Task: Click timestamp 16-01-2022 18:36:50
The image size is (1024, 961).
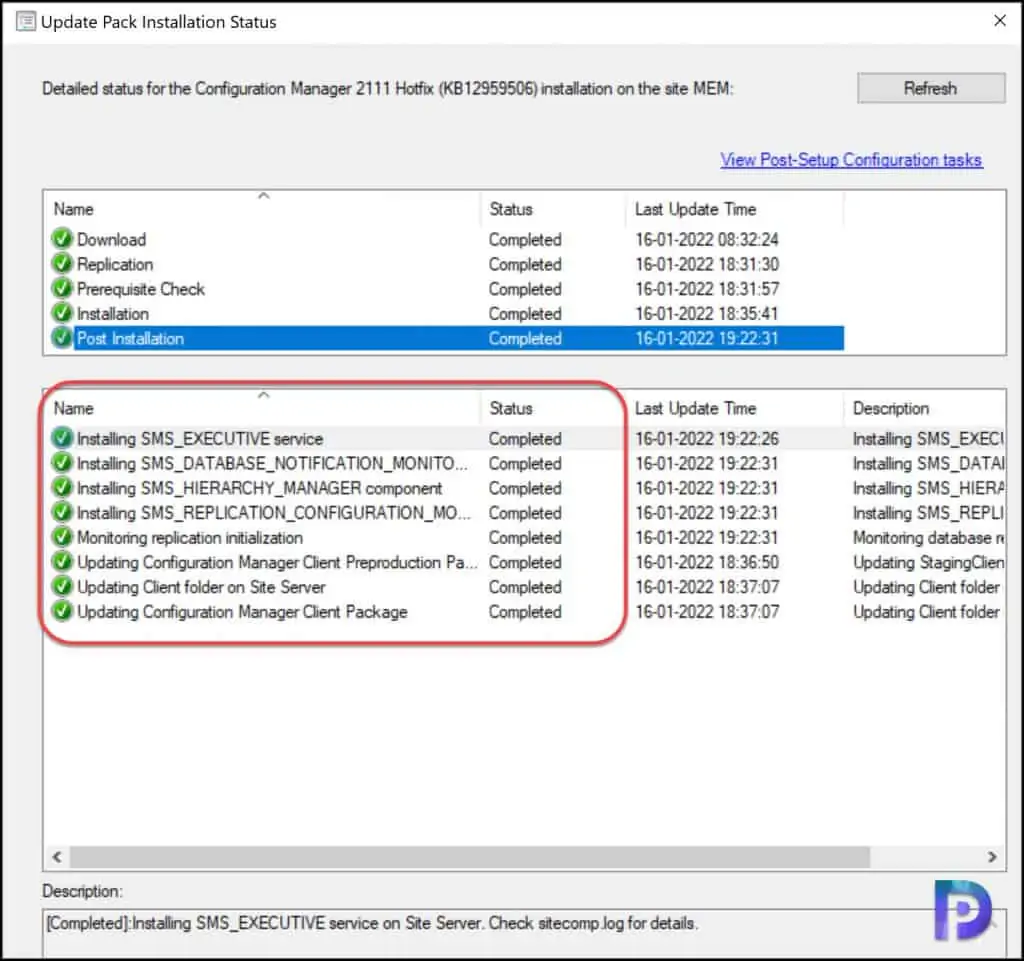Action: [x=707, y=563]
